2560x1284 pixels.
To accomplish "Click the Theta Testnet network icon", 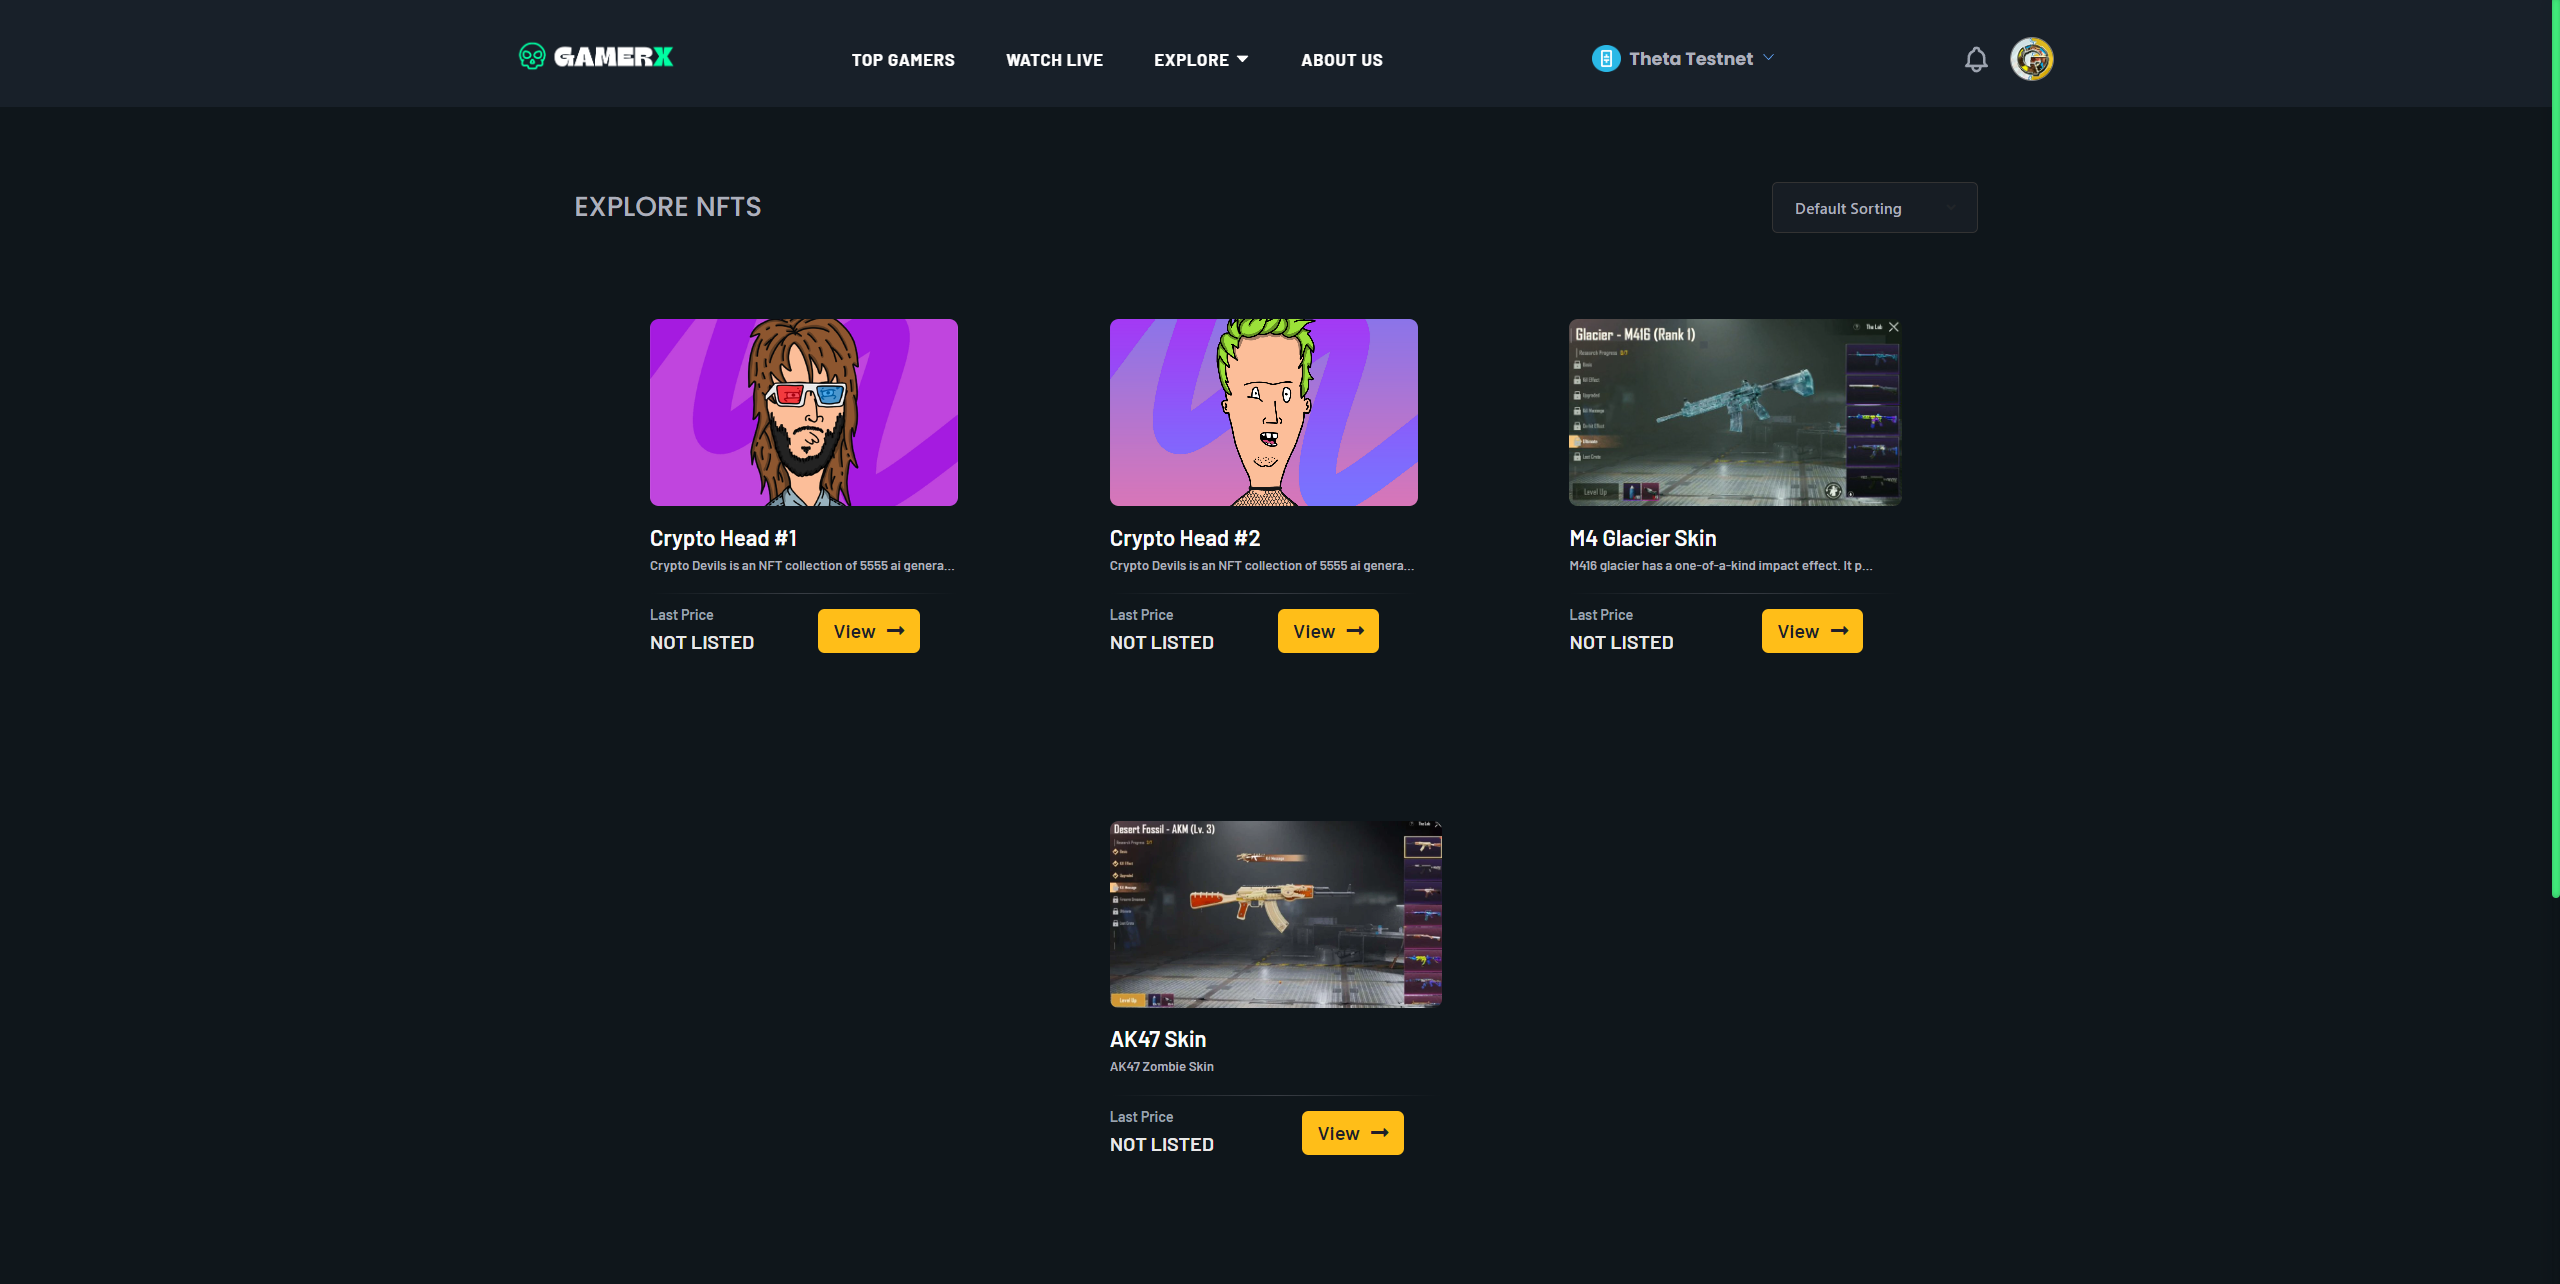I will (1606, 58).
